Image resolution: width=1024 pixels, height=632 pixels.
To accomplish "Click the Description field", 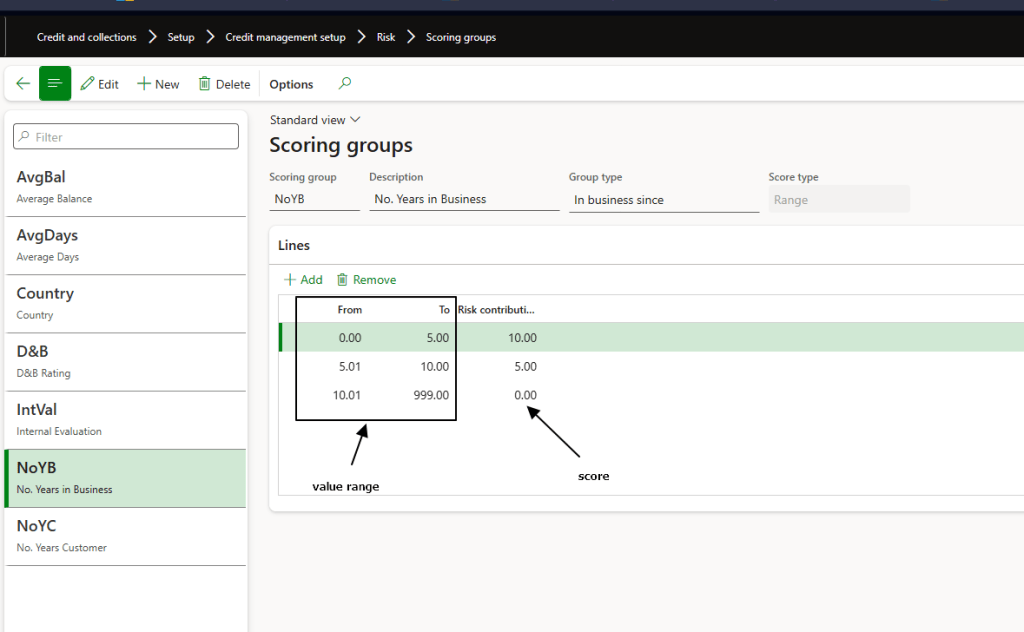I will tap(463, 200).
